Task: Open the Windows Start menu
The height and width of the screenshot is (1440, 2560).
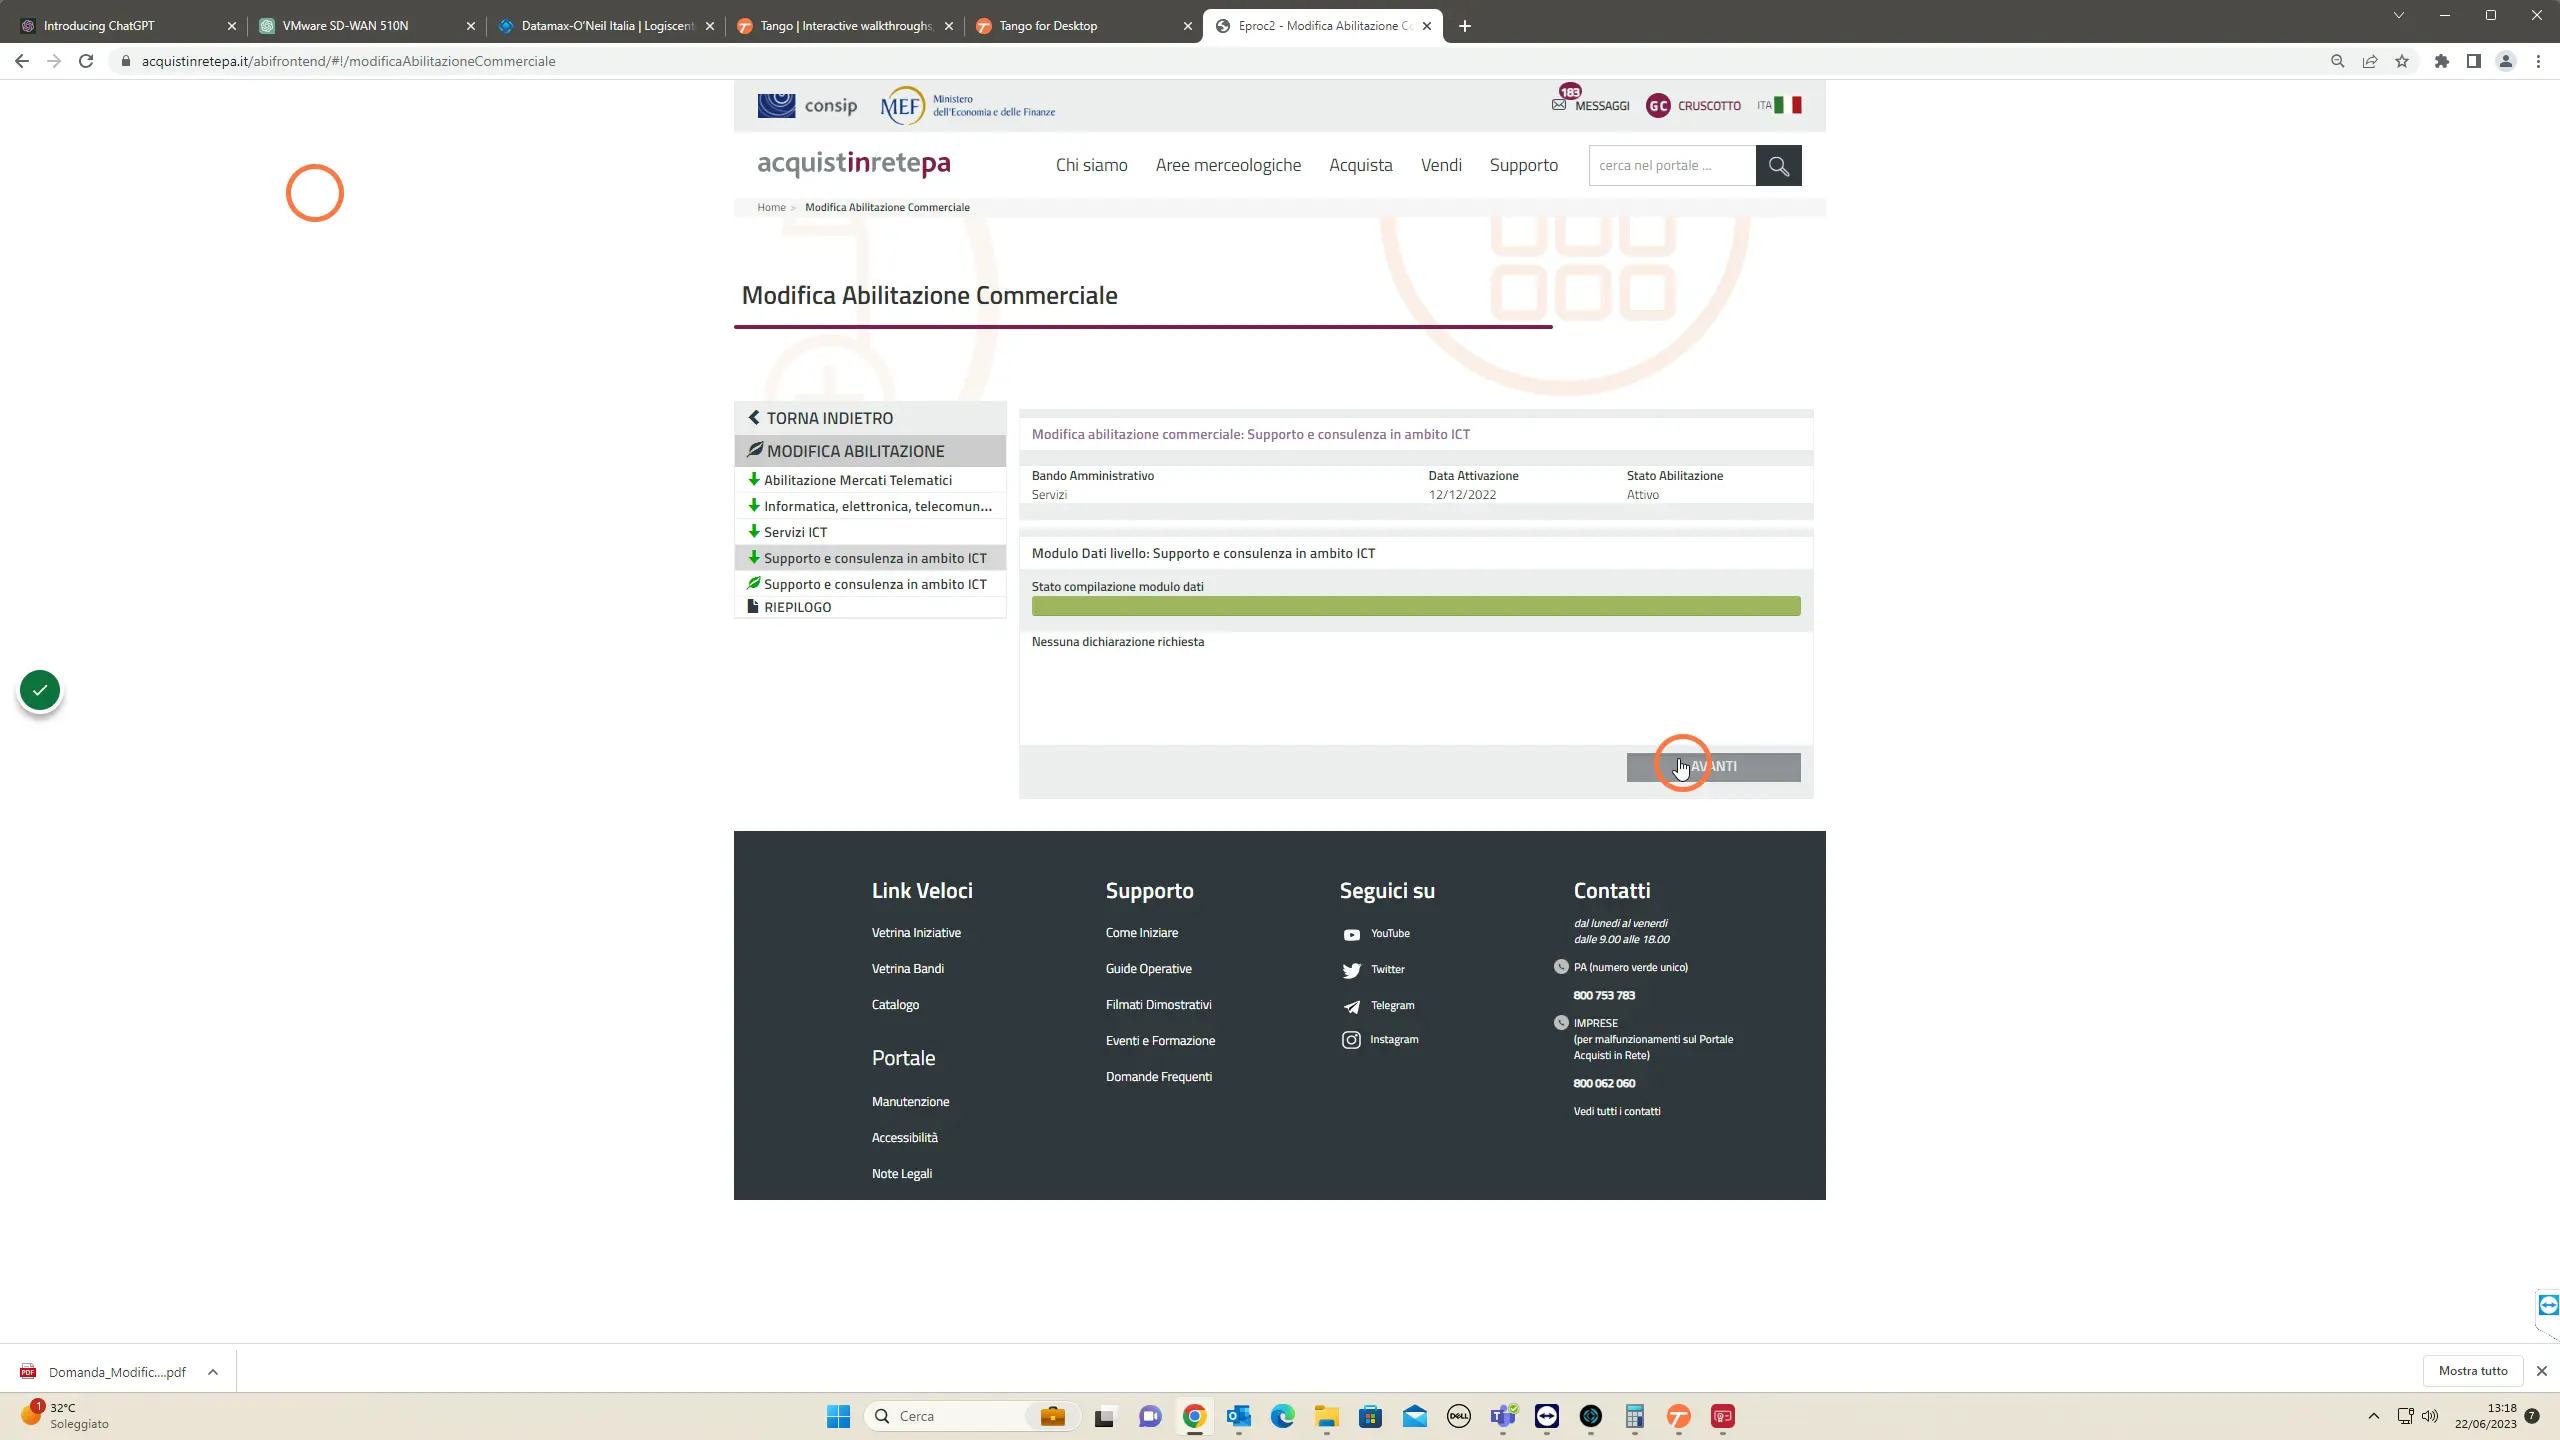Action: point(838,1416)
